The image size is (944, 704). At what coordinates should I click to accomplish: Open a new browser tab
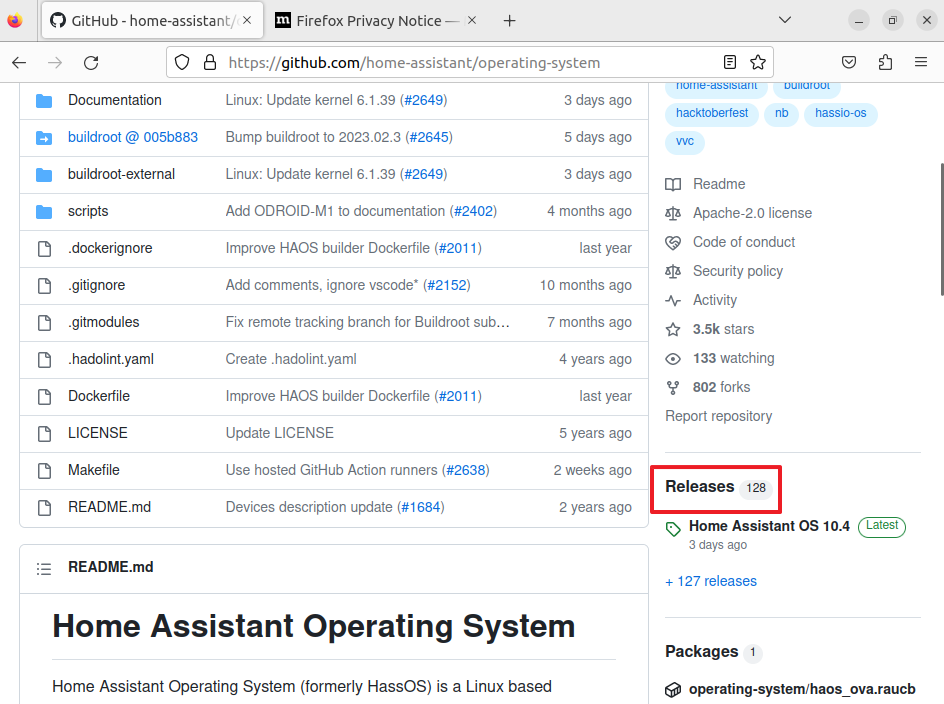[x=509, y=20]
